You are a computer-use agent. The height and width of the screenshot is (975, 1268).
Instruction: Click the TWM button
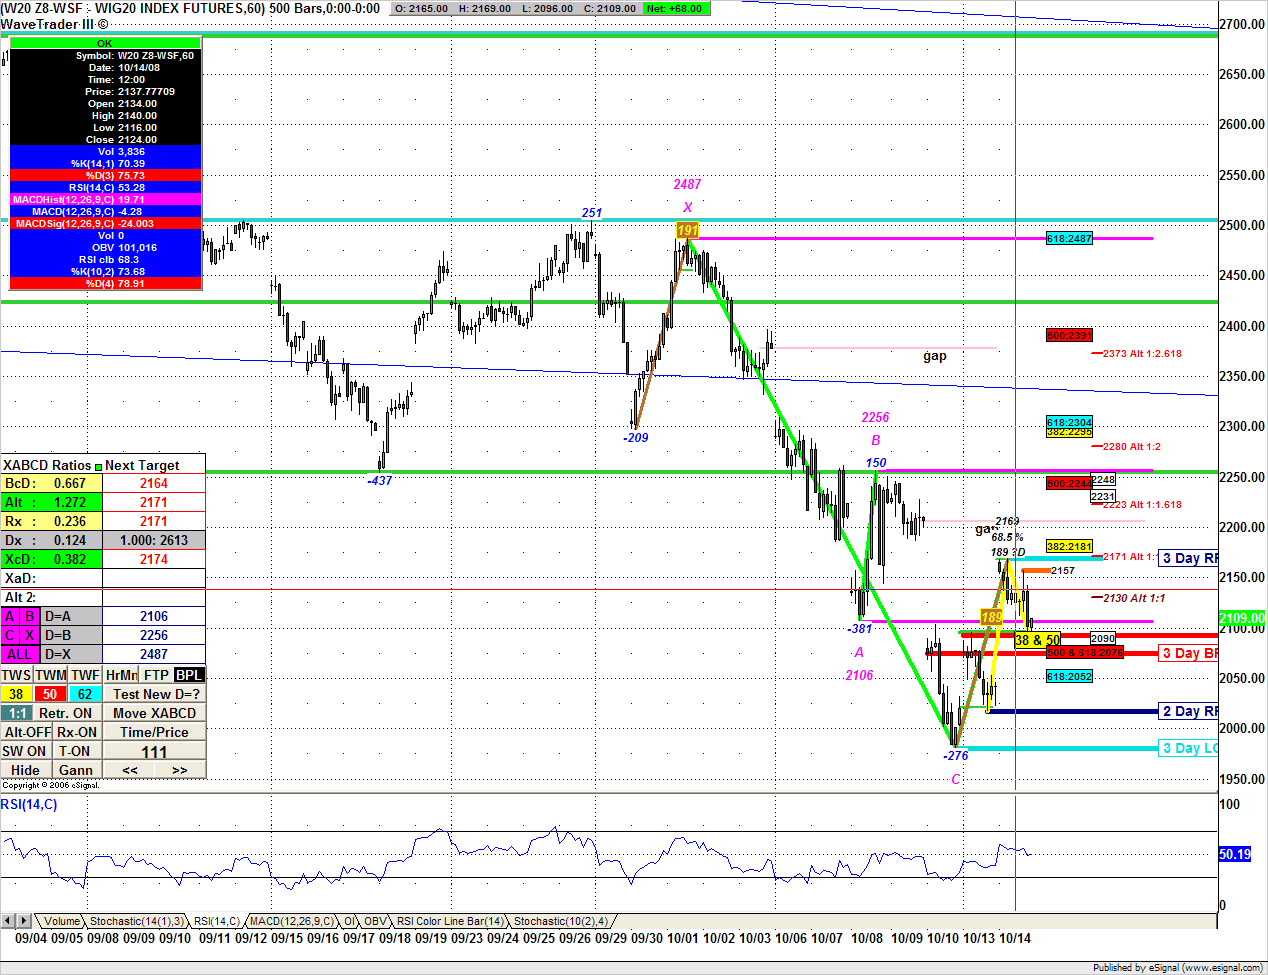point(51,675)
